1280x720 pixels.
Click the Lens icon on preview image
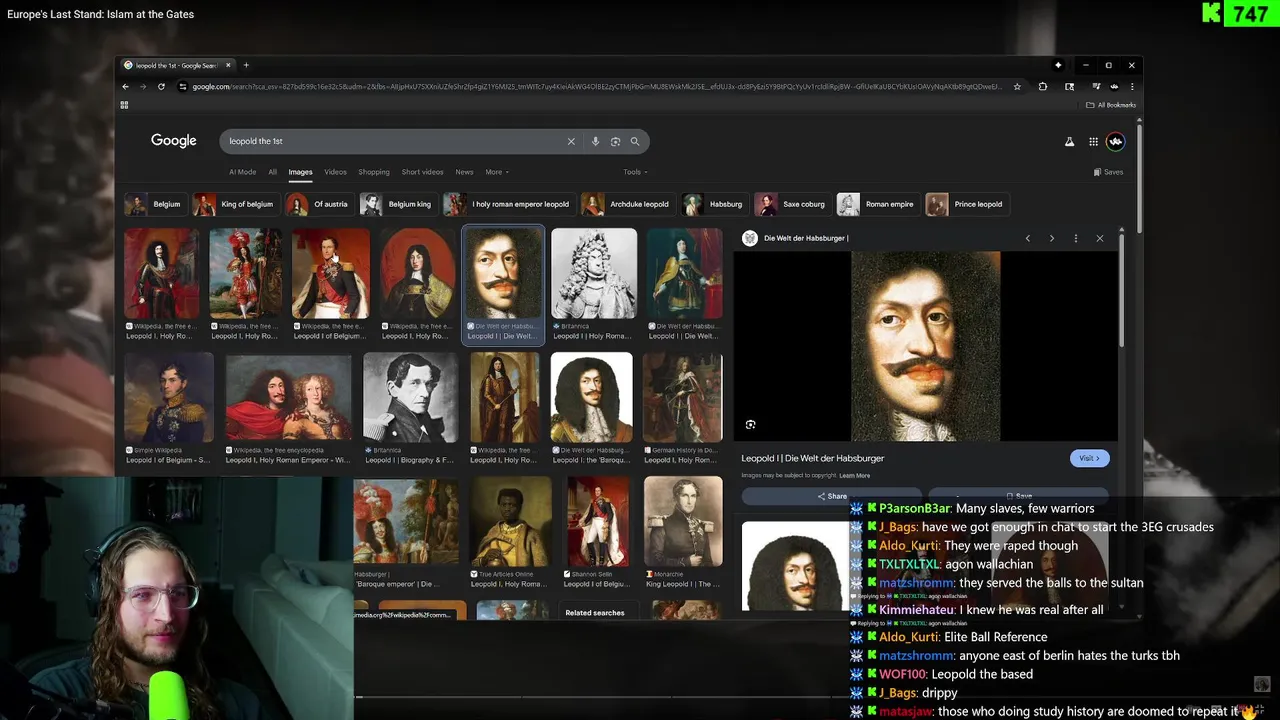pos(750,424)
